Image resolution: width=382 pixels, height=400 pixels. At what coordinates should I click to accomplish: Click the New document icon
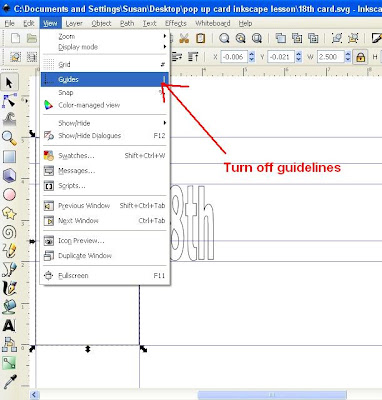tap(15, 38)
